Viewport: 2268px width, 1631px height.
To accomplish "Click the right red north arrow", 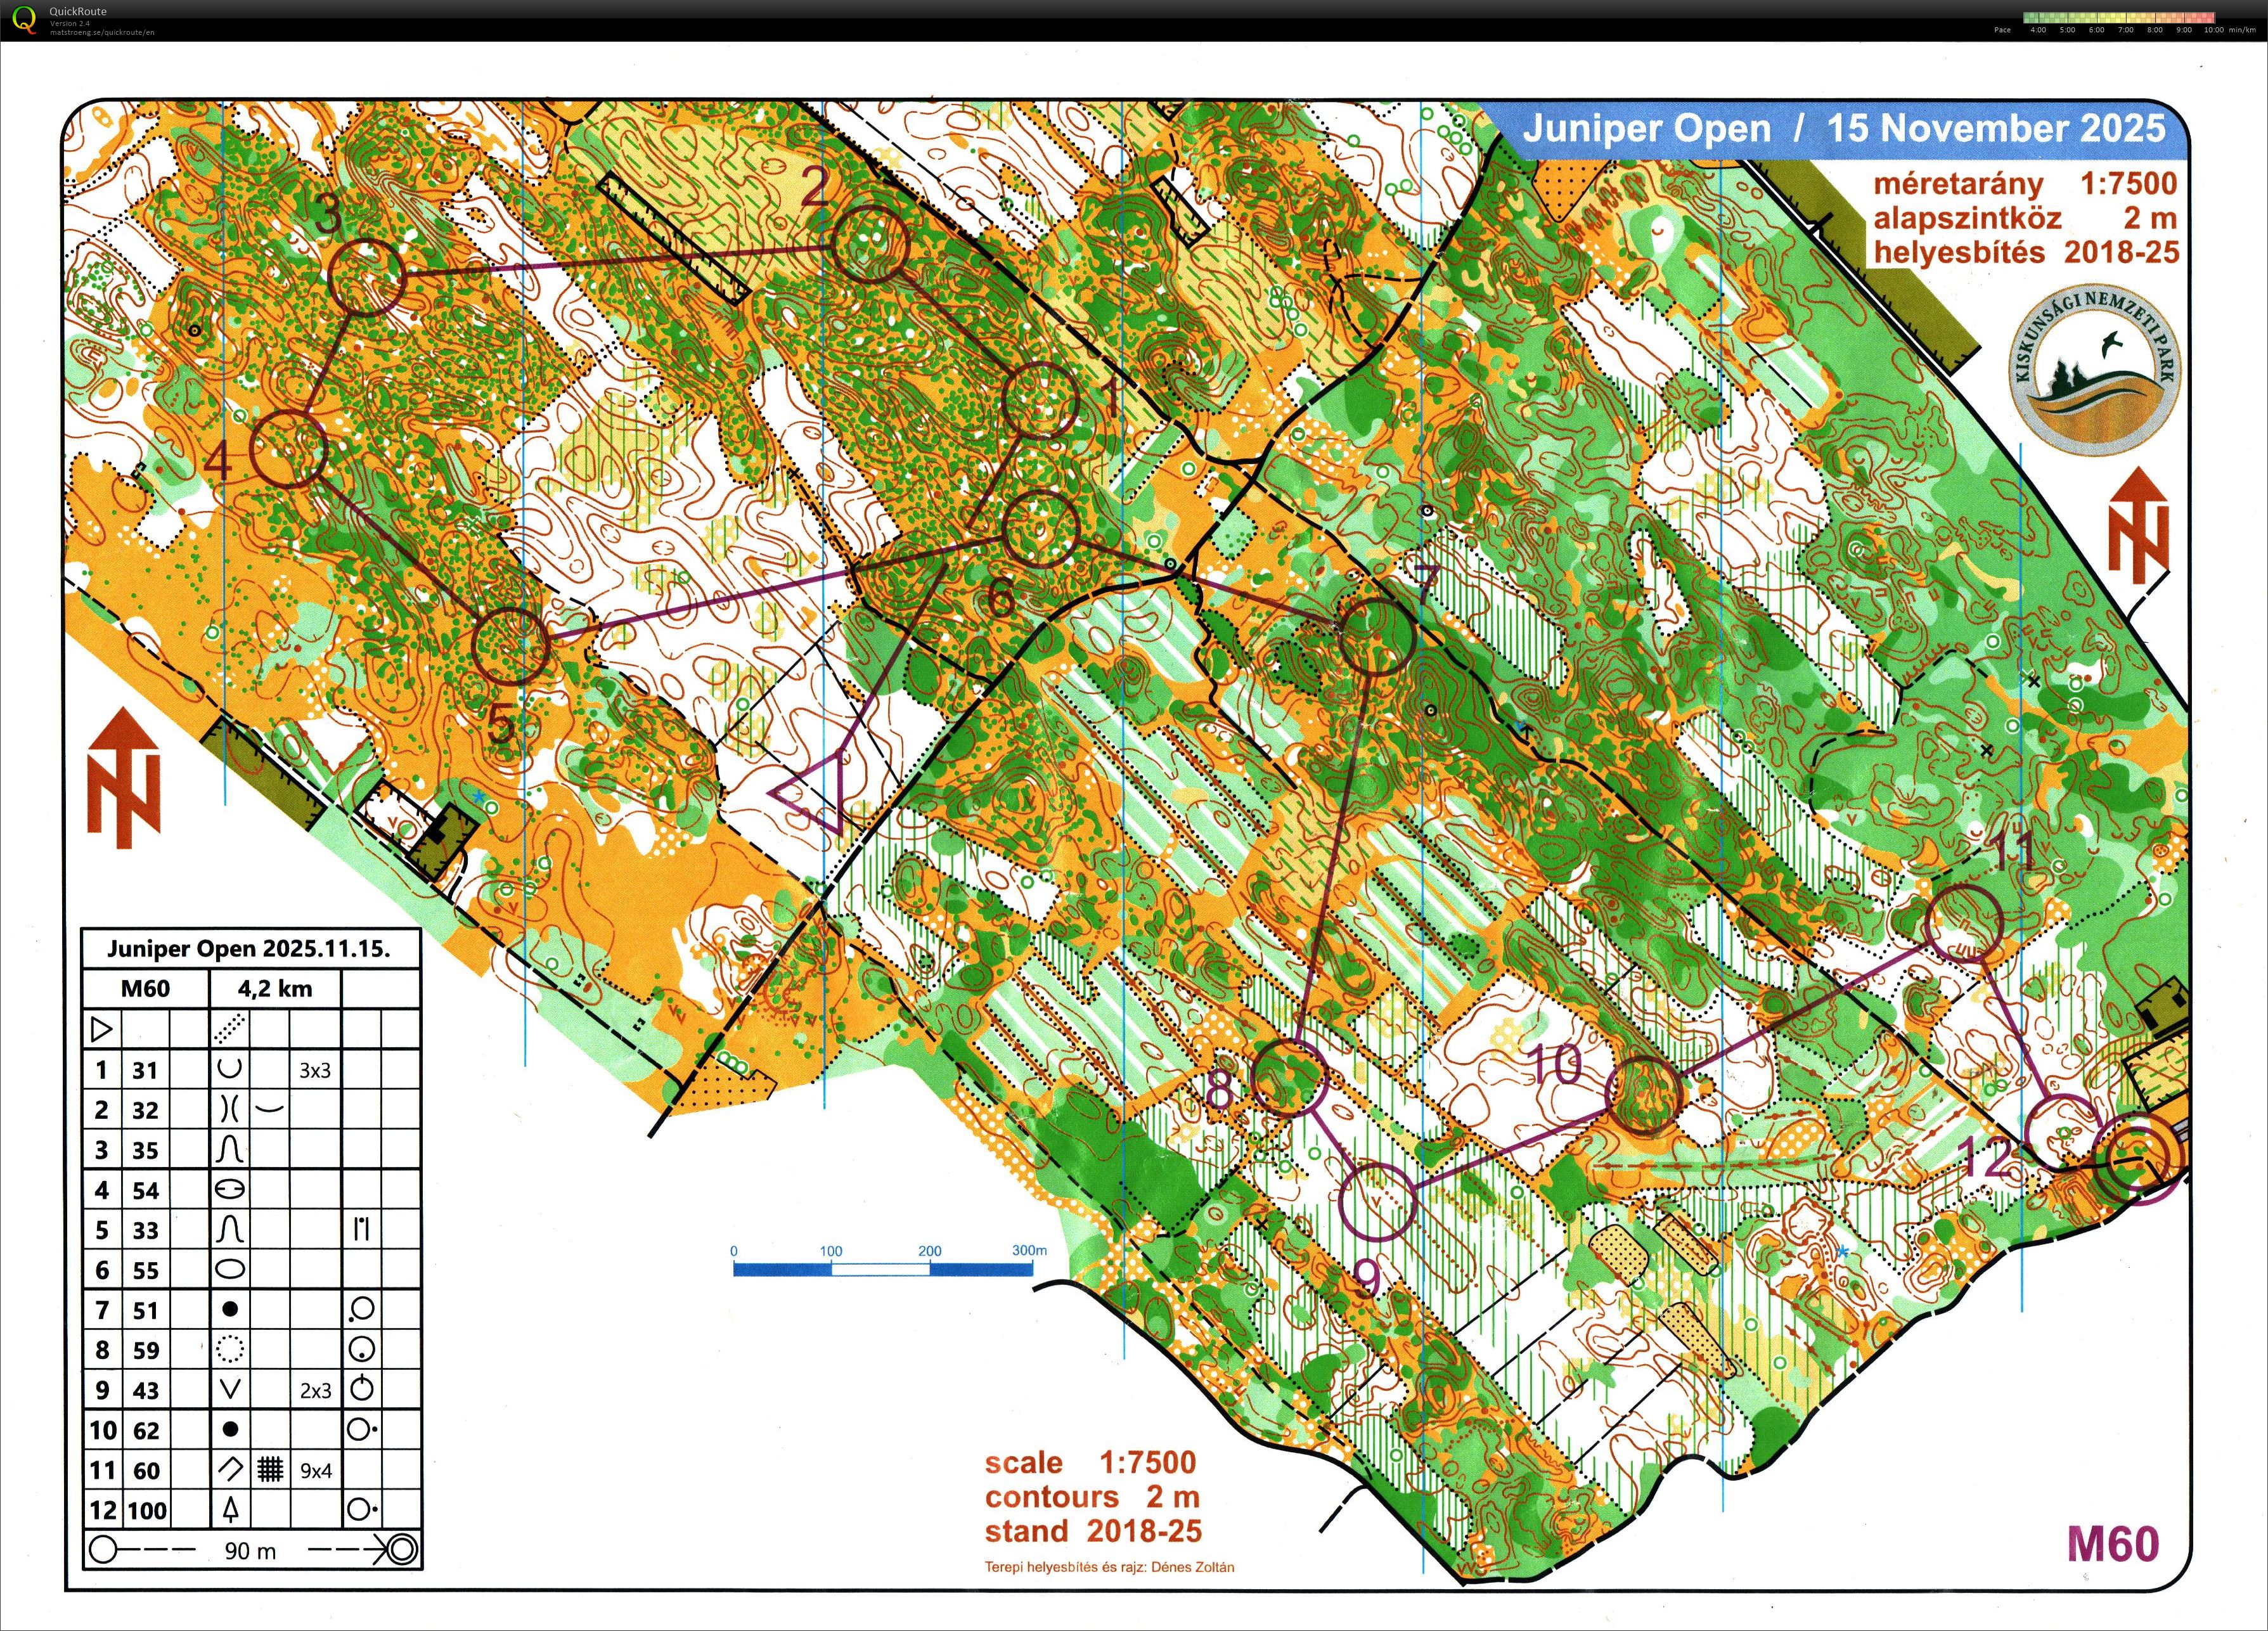I will tap(2139, 527).
